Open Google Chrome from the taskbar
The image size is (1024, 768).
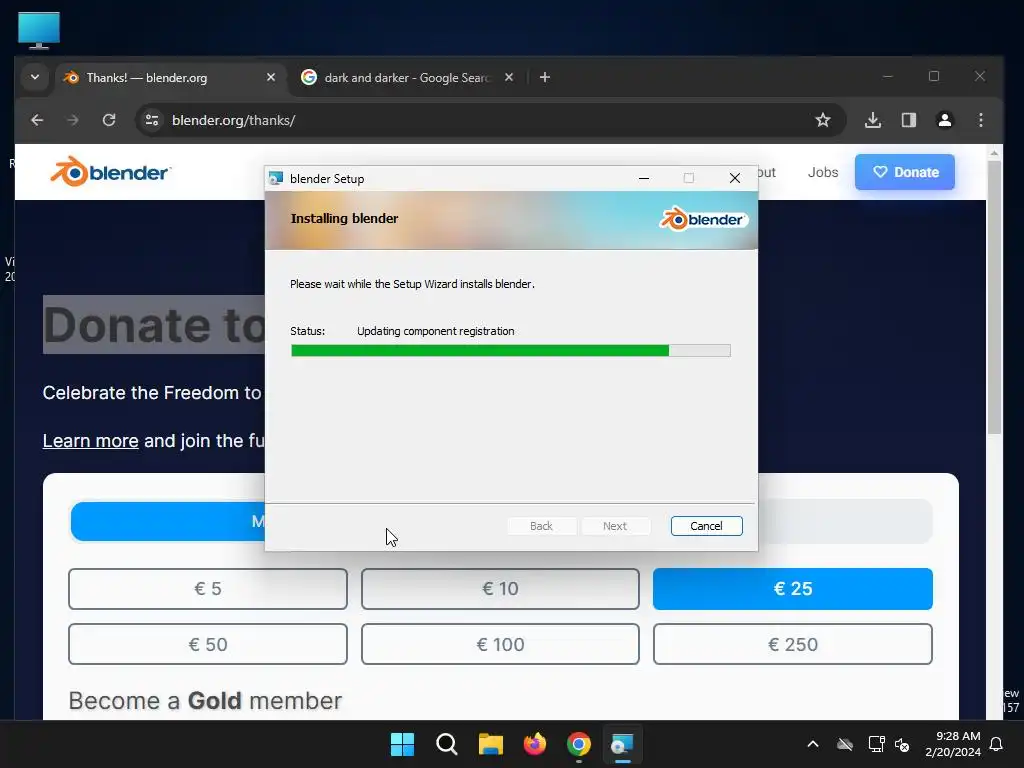point(579,744)
